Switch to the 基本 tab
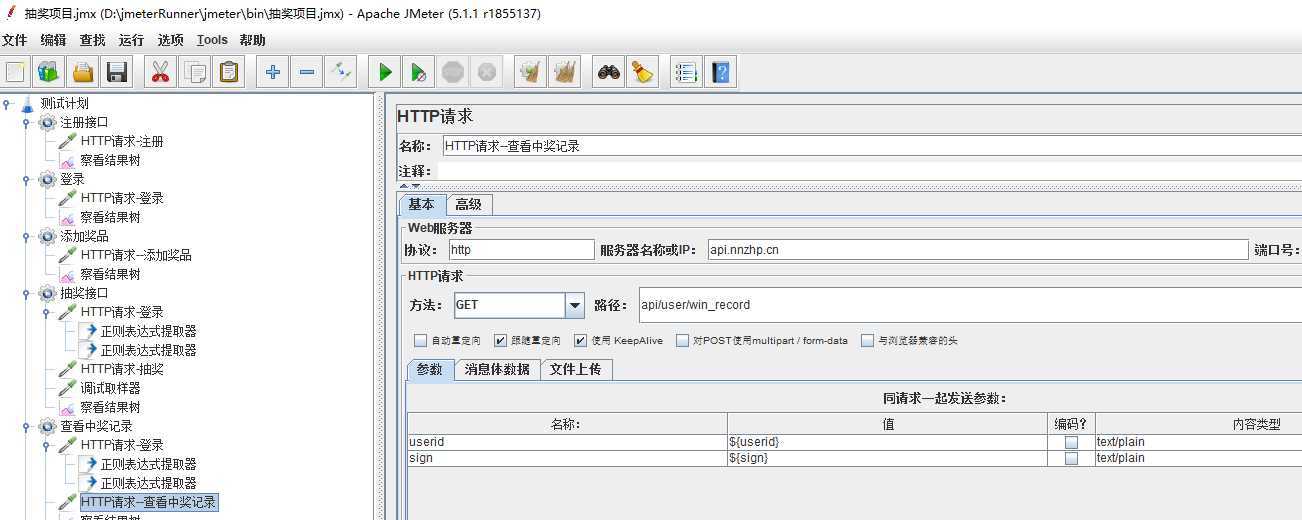The width and height of the screenshot is (1302, 520). [422, 204]
